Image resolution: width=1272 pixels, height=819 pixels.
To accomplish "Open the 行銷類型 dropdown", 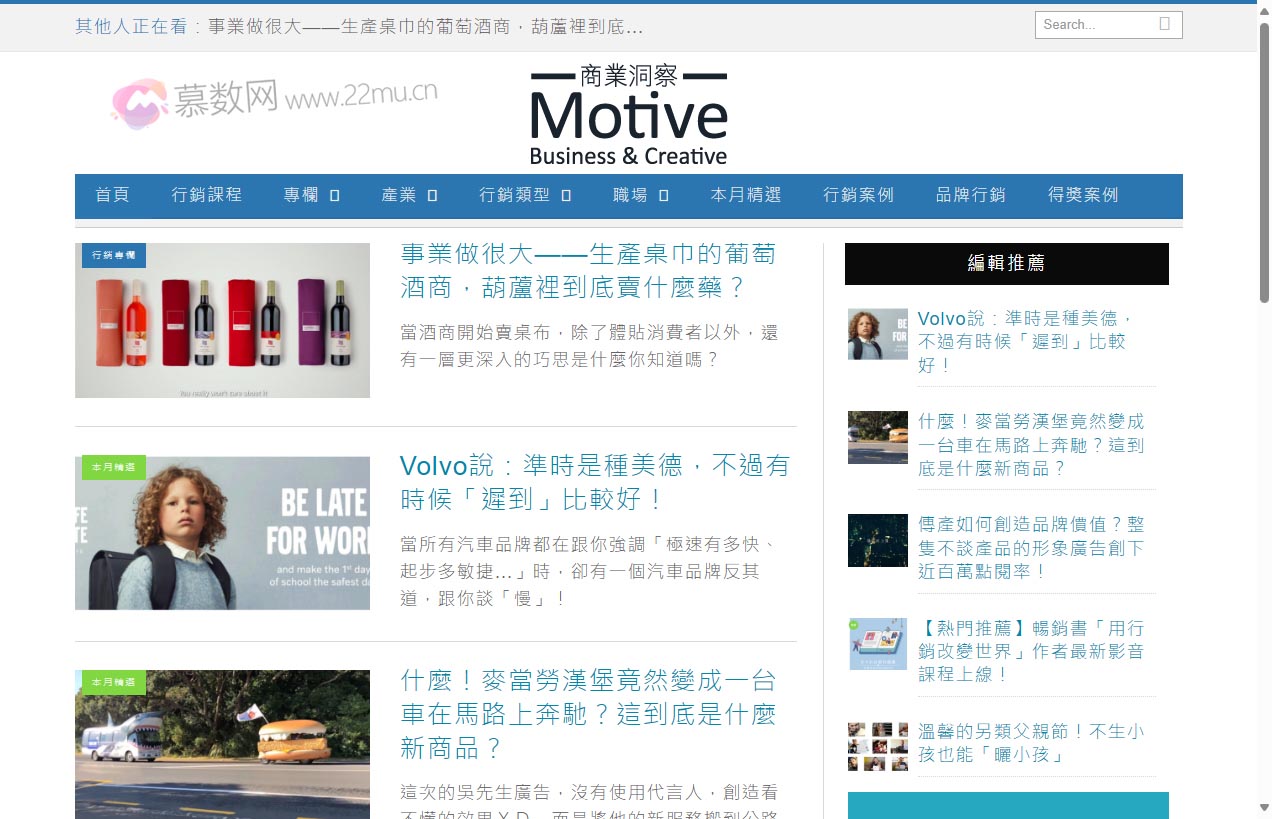I will click(522, 195).
